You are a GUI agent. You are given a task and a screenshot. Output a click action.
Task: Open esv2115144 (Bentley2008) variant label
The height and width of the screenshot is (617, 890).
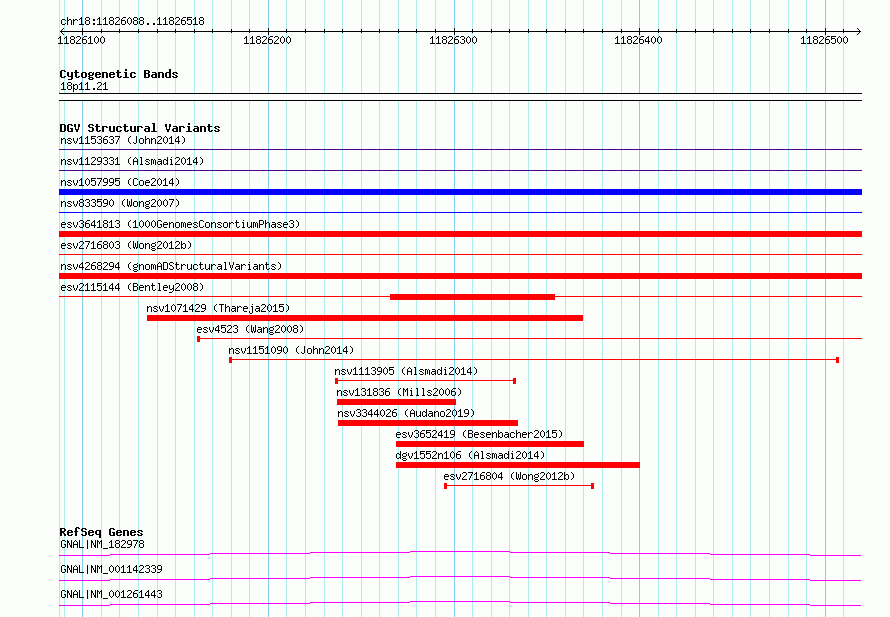(132, 287)
